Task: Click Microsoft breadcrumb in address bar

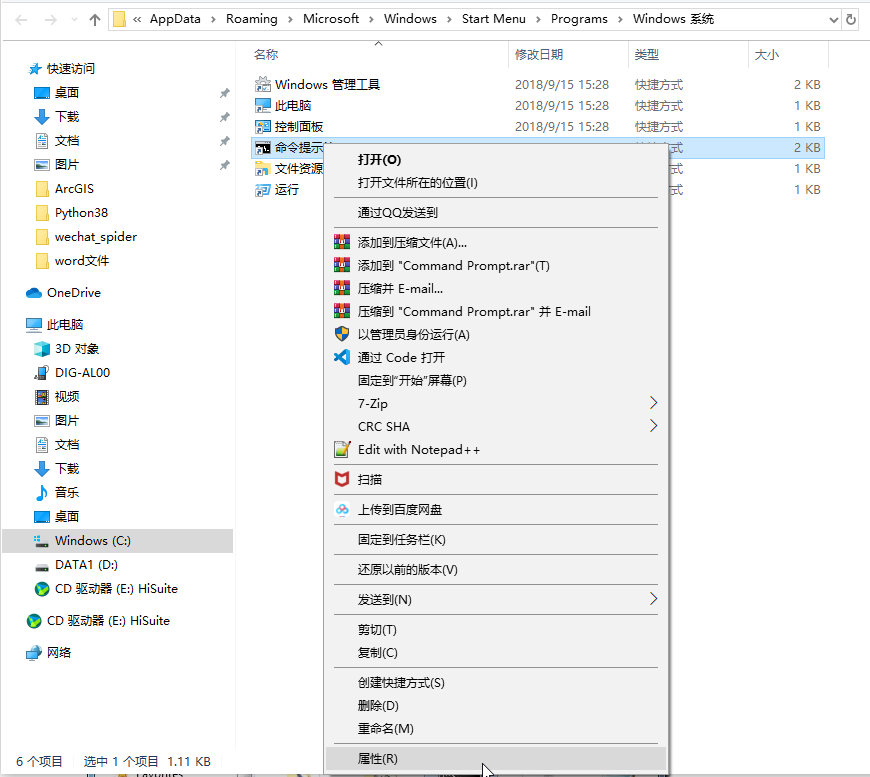Action: point(331,19)
